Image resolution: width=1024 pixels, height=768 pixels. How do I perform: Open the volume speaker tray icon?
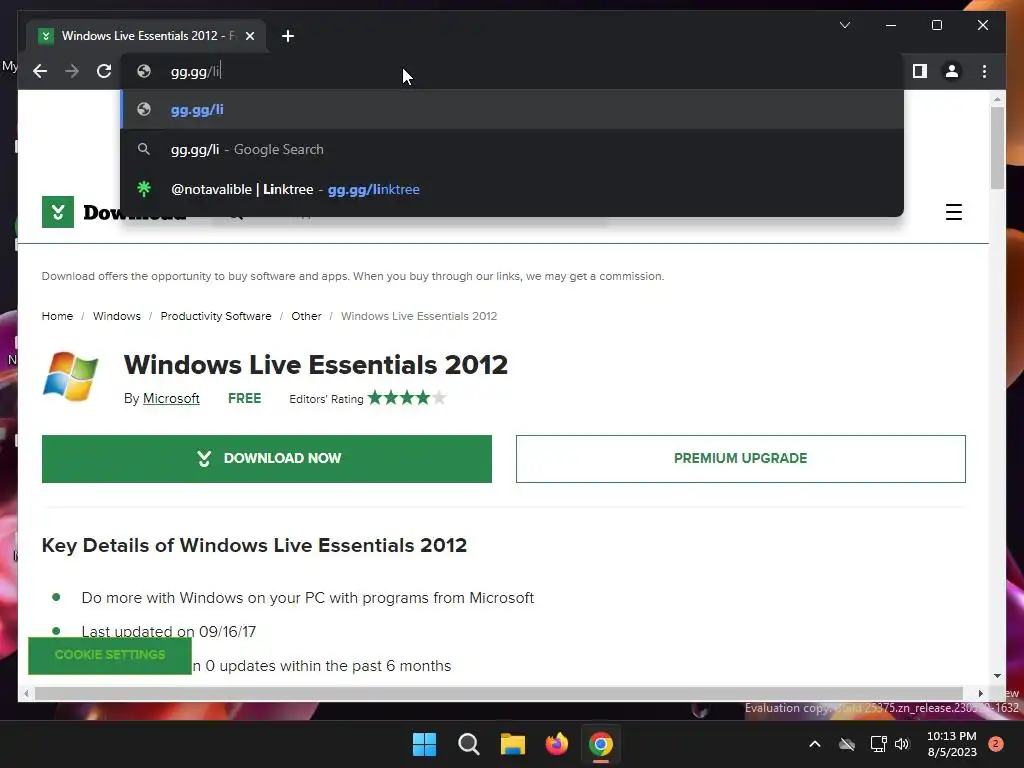click(903, 744)
